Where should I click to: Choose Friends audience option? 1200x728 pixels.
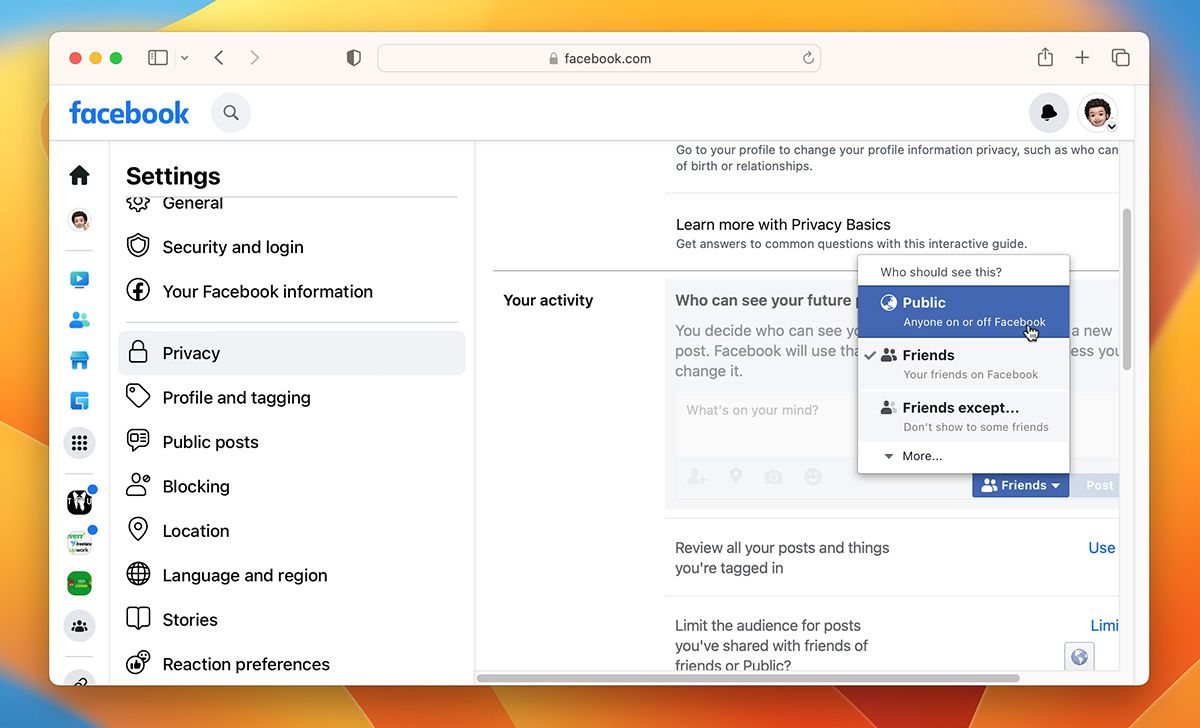tap(964, 364)
